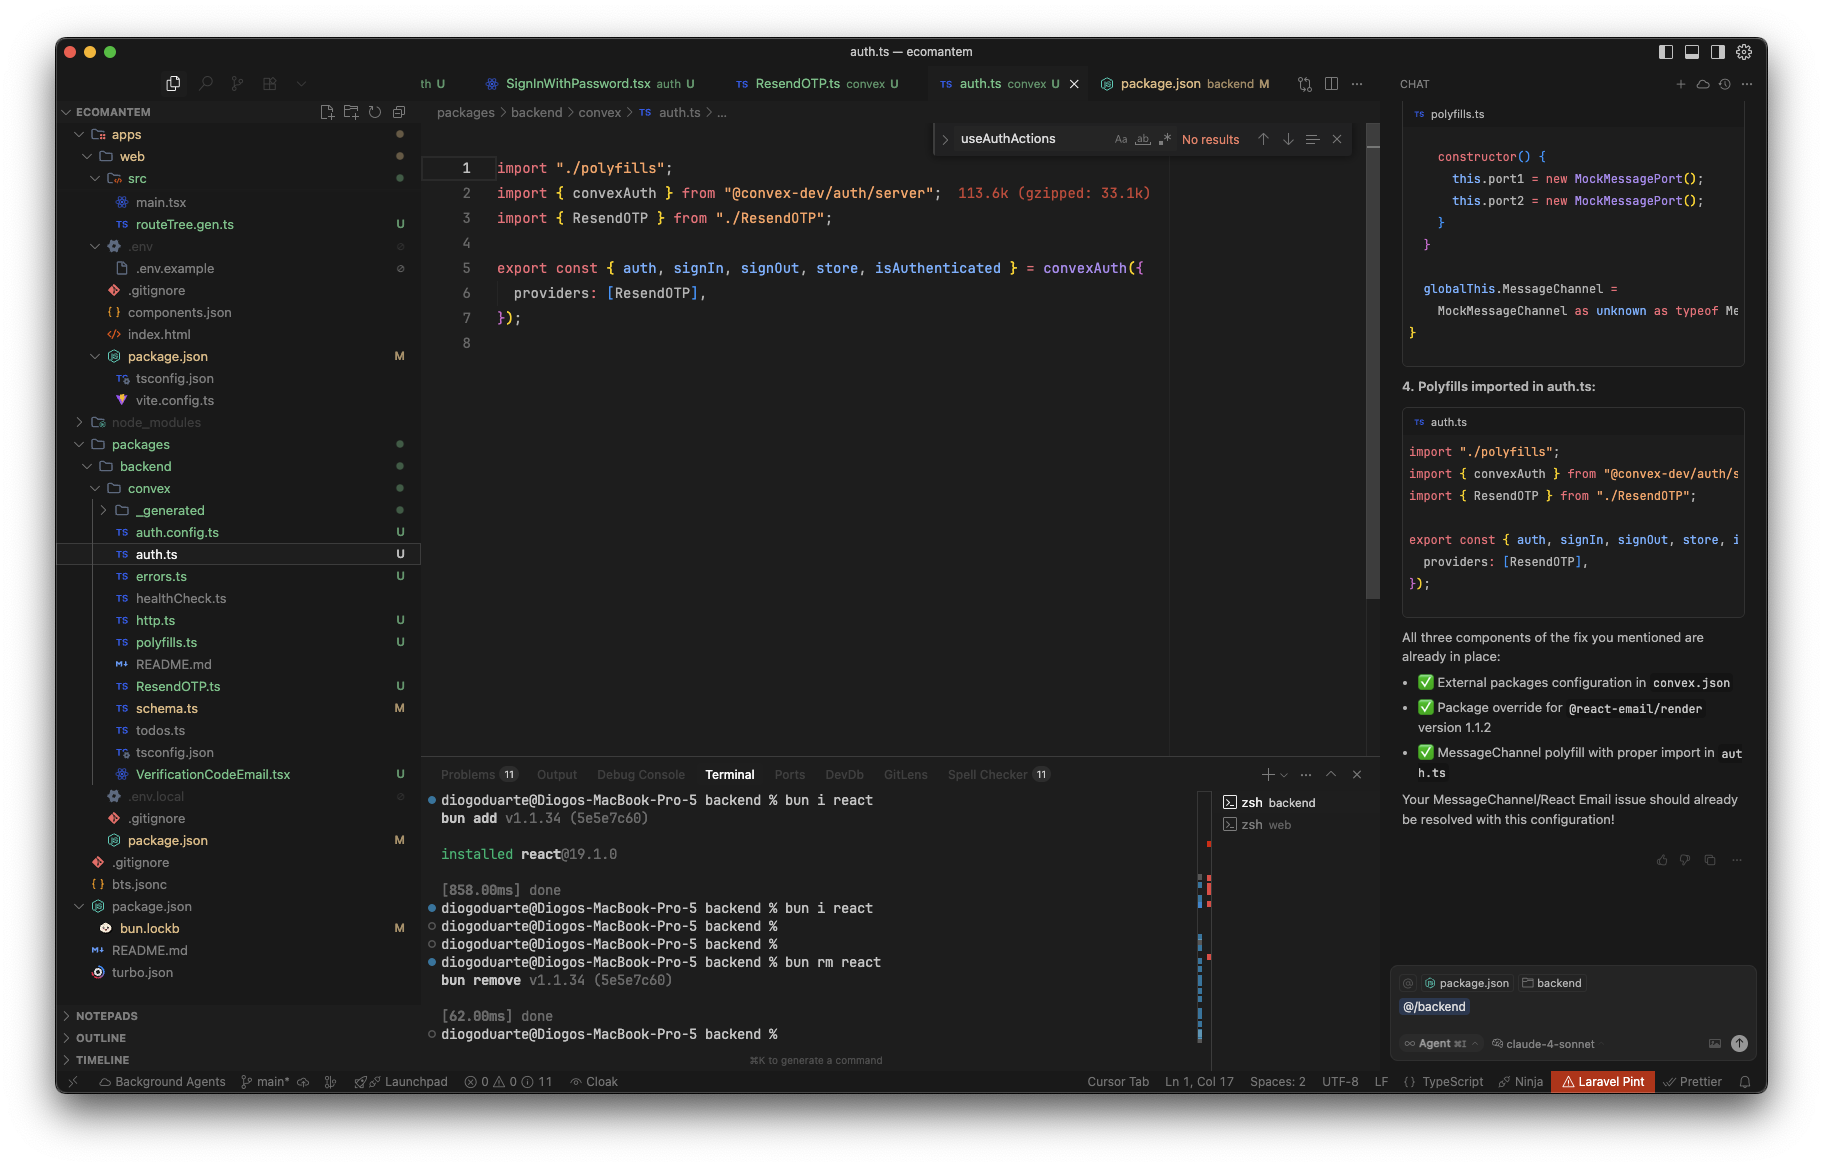Open the Problems panel tab
The image size is (1823, 1167).
click(x=479, y=774)
